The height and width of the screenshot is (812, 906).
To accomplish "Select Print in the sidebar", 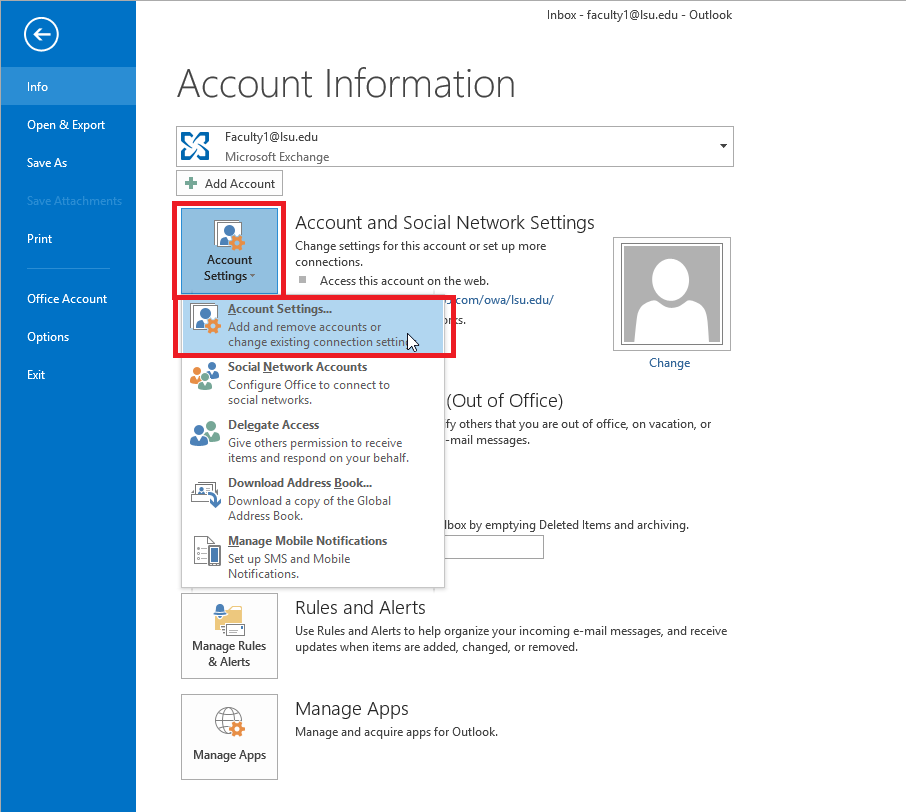I will [x=68, y=239].
